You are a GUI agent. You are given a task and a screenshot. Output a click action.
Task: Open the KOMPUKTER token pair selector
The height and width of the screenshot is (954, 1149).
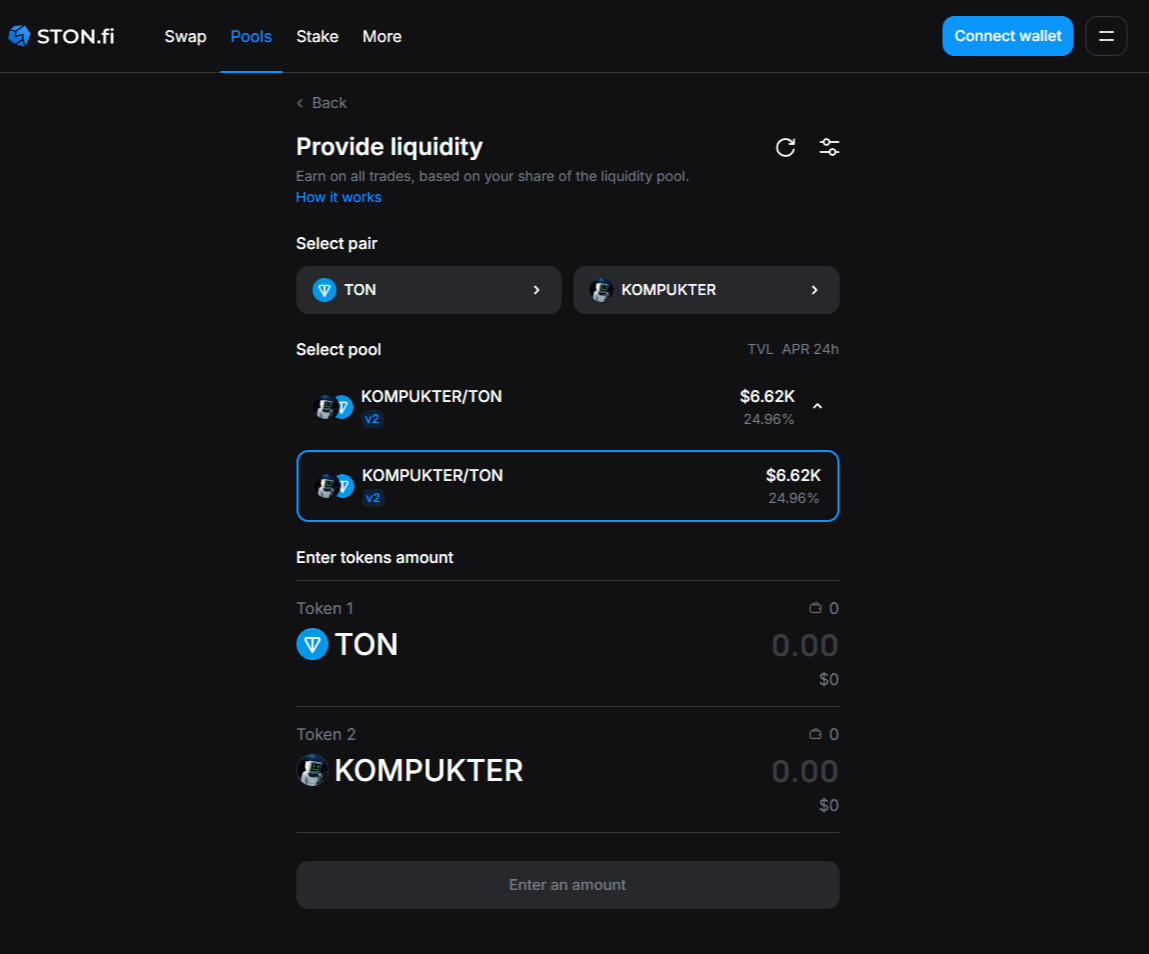pyautogui.click(x=706, y=290)
